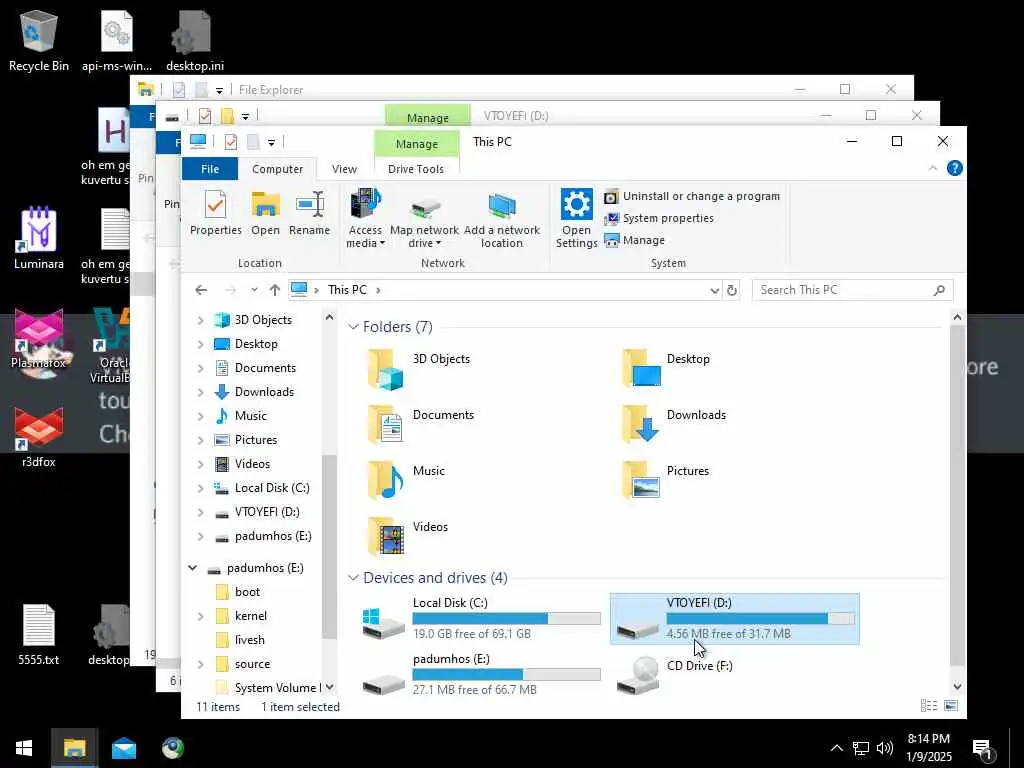Click System properties in the ribbon
Viewport: 1024px width, 768px height.
pyautogui.click(x=659, y=218)
